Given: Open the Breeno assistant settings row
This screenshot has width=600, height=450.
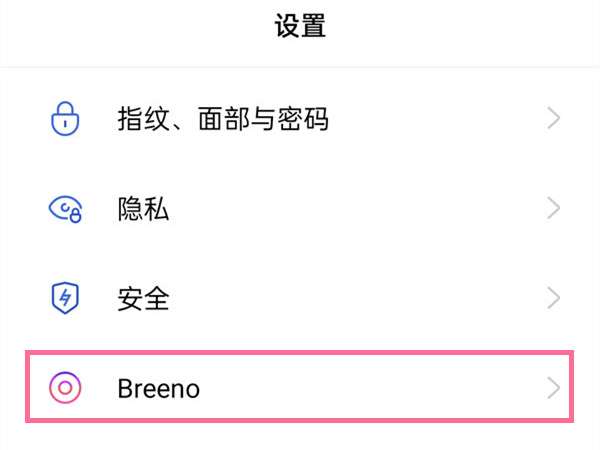Looking at the screenshot, I should point(350,387).
